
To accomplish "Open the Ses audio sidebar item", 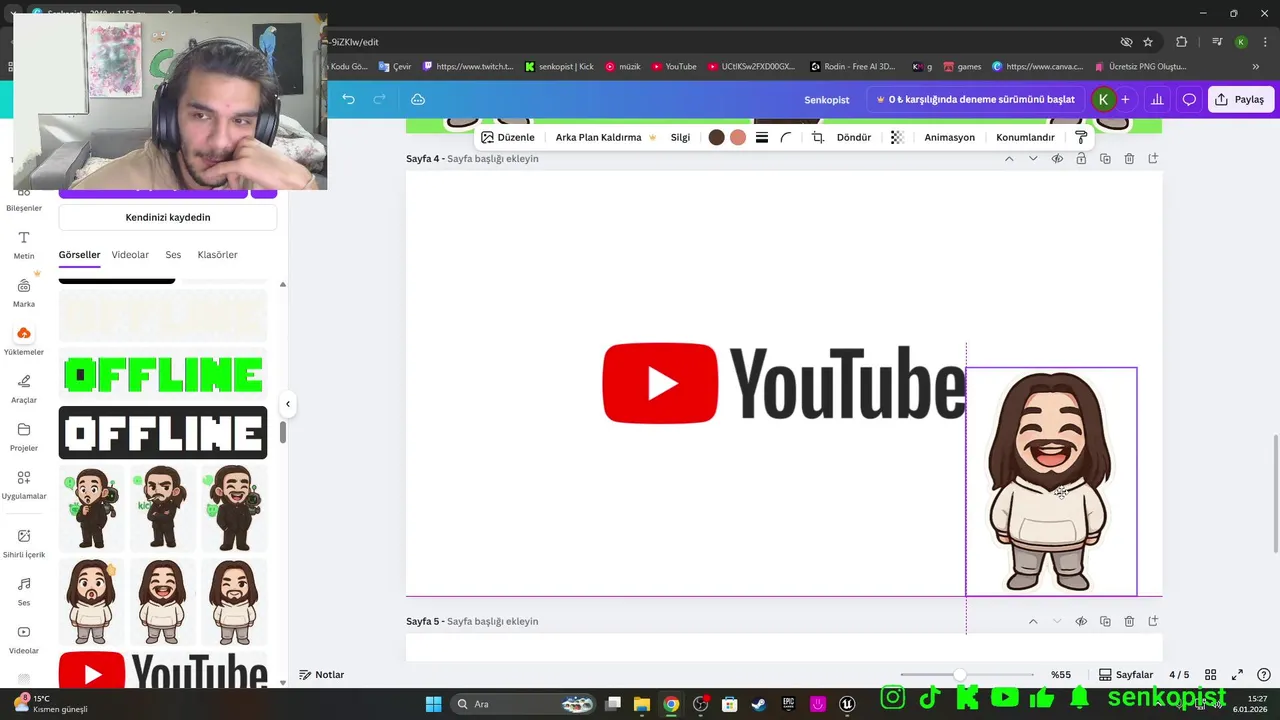I will [x=24, y=591].
